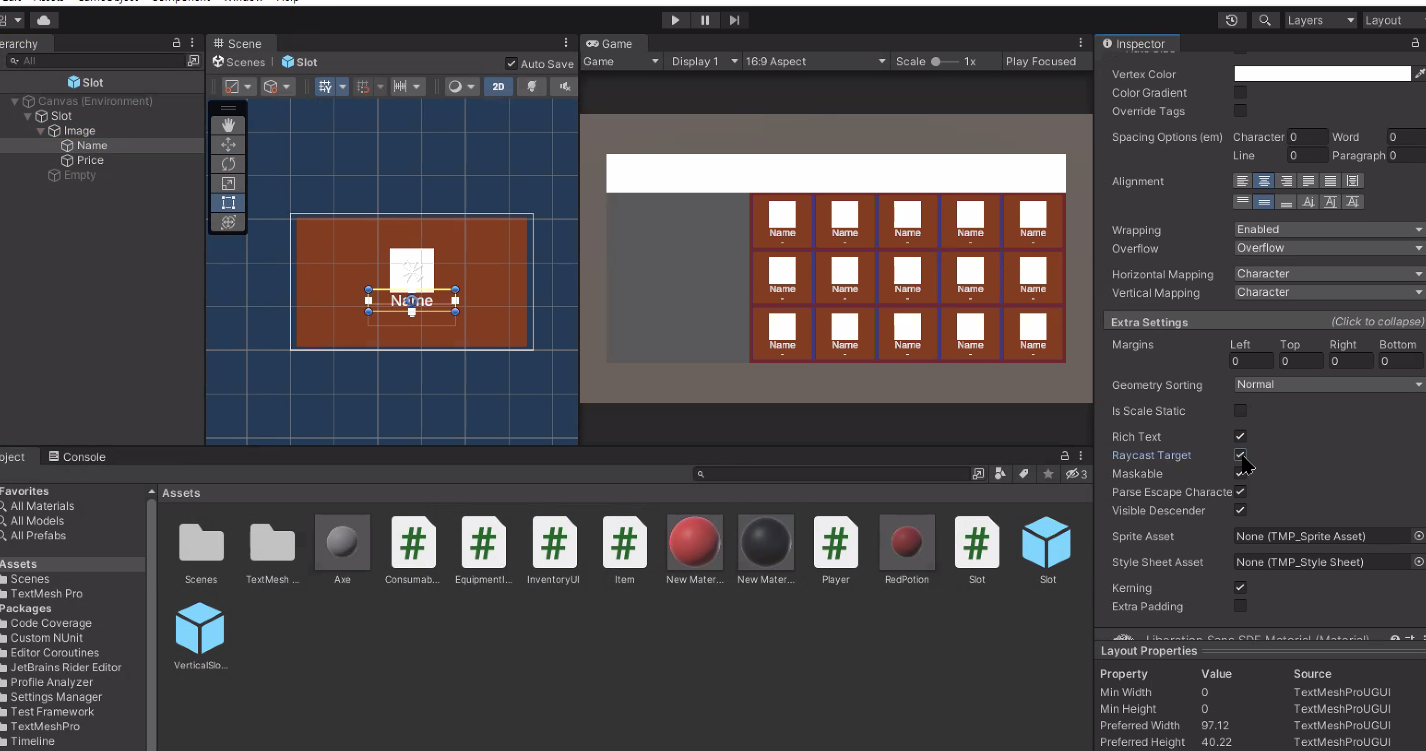
Task: Open the Horizontal Mapping dropdown
Action: tap(1329, 273)
